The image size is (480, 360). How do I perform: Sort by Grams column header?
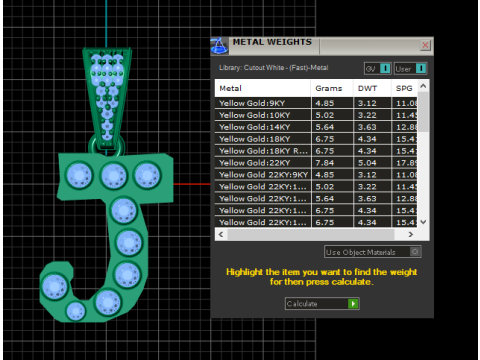pyautogui.click(x=332, y=88)
